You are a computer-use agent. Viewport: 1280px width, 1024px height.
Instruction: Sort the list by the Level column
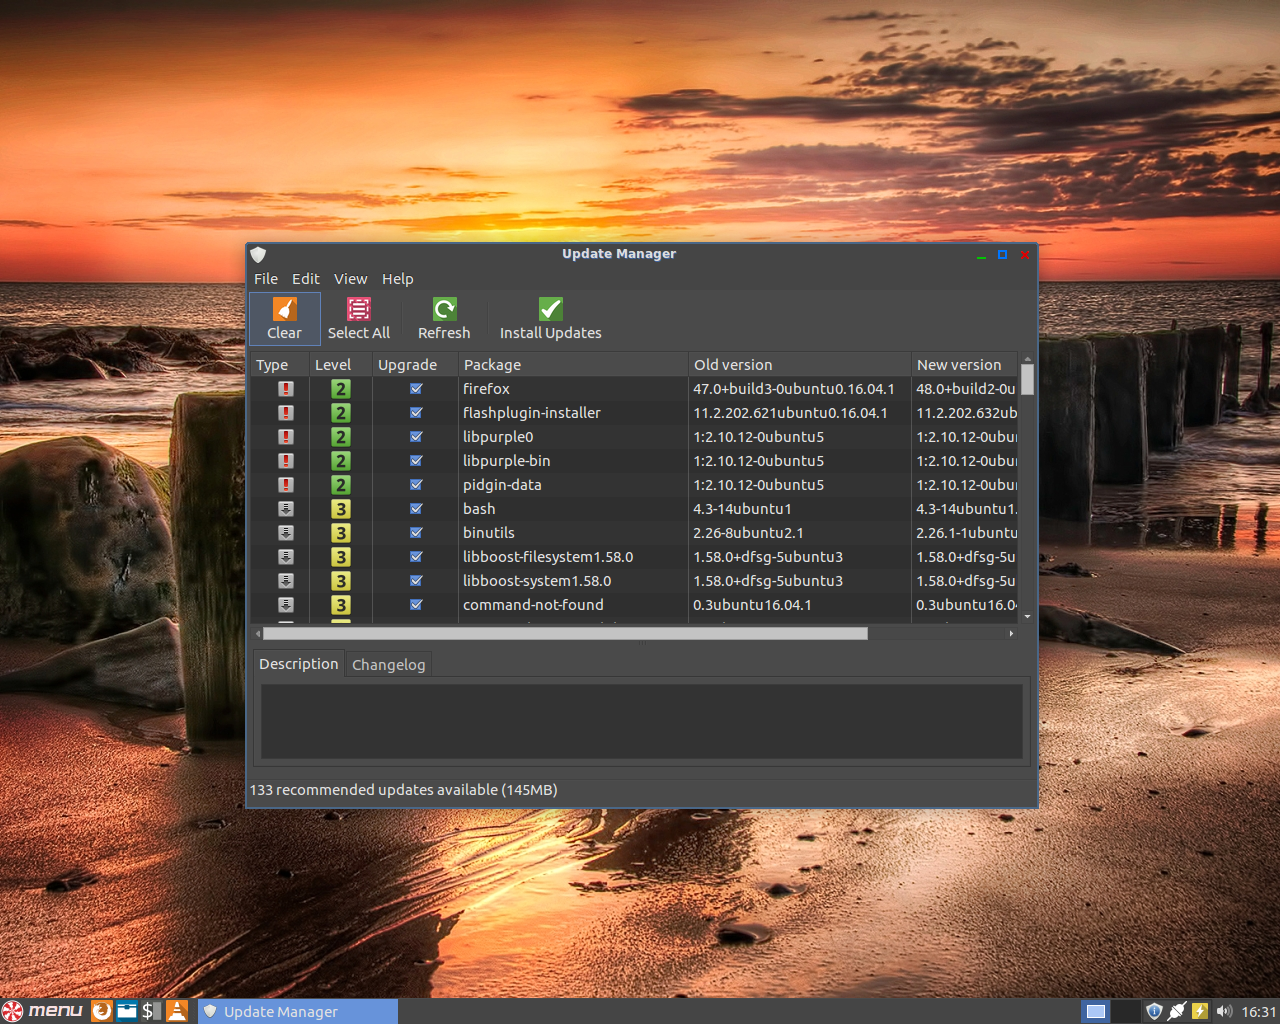340,365
